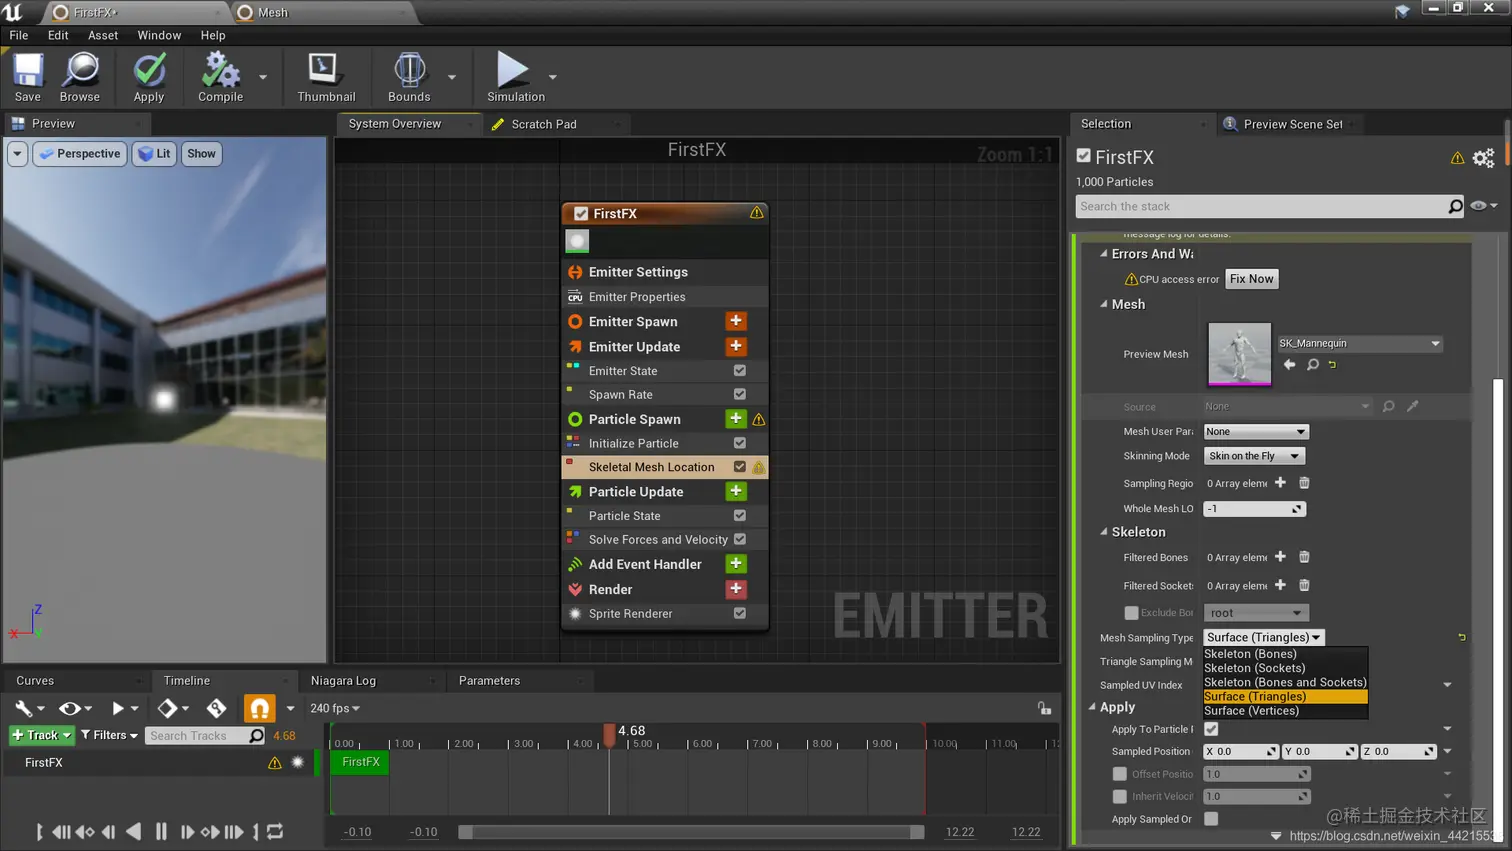Compile the Niagara emitter
Screen dimensions: 1512x851
click(x=220, y=77)
